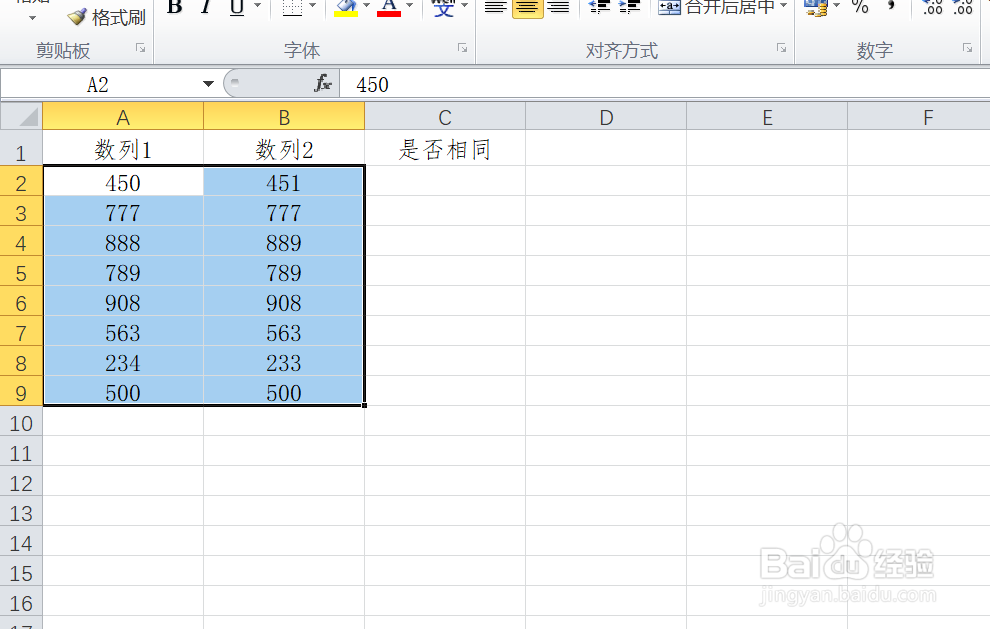Image resolution: width=990 pixels, height=629 pixels.
Task: Click cell B6 with value 908
Action: tap(284, 303)
